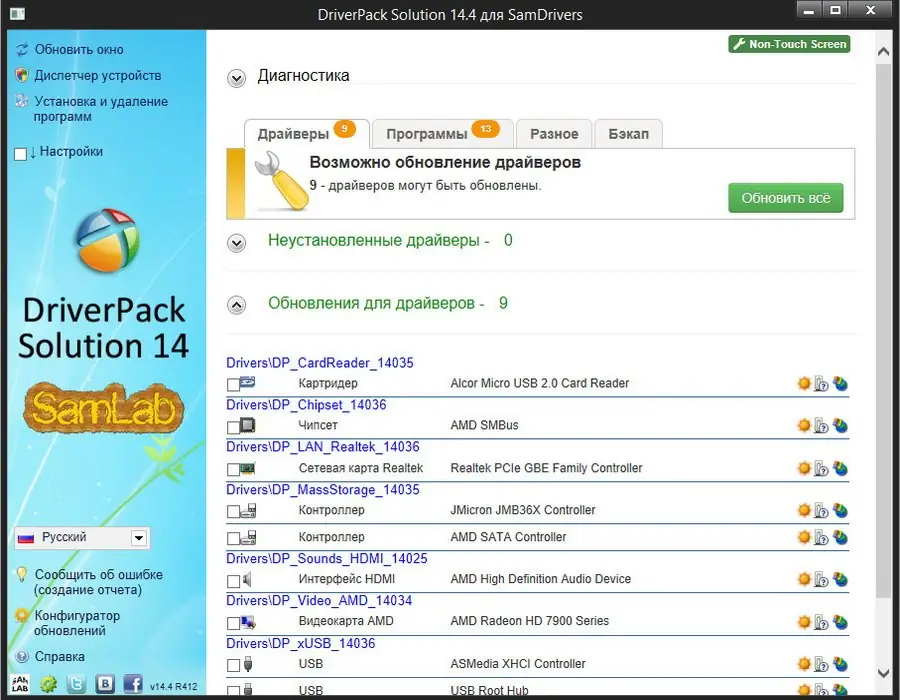
Task: Tick the Realtek PCIe GBE Family Controller checkbox
Action: pyautogui.click(x=233, y=470)
